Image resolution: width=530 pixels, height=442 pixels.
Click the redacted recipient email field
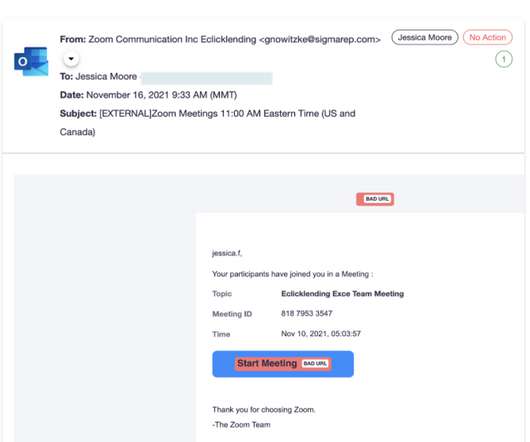tap(207, 78)
